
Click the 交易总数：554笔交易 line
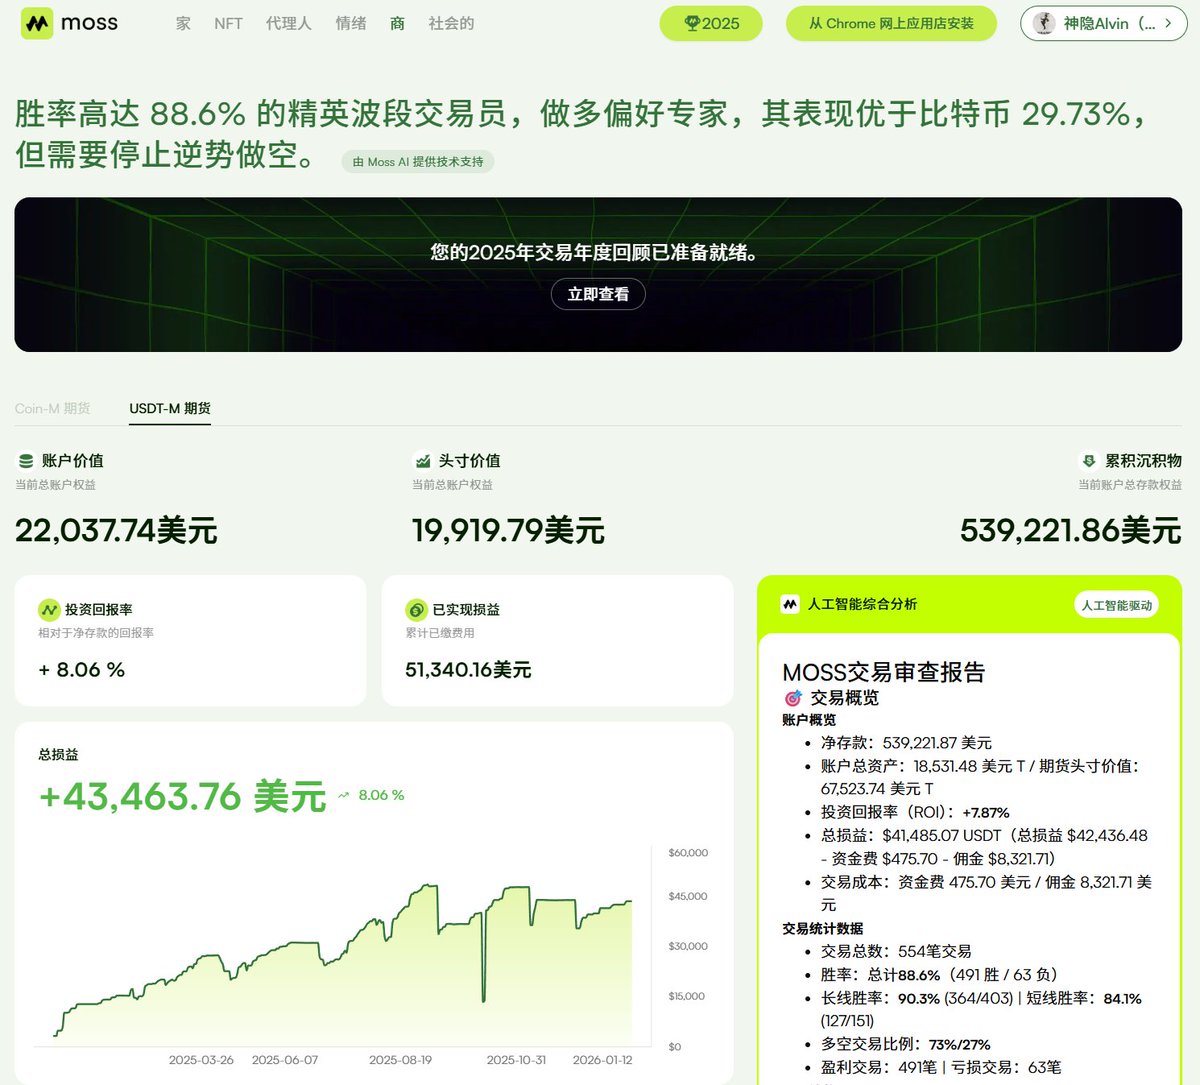pos(896,951)
